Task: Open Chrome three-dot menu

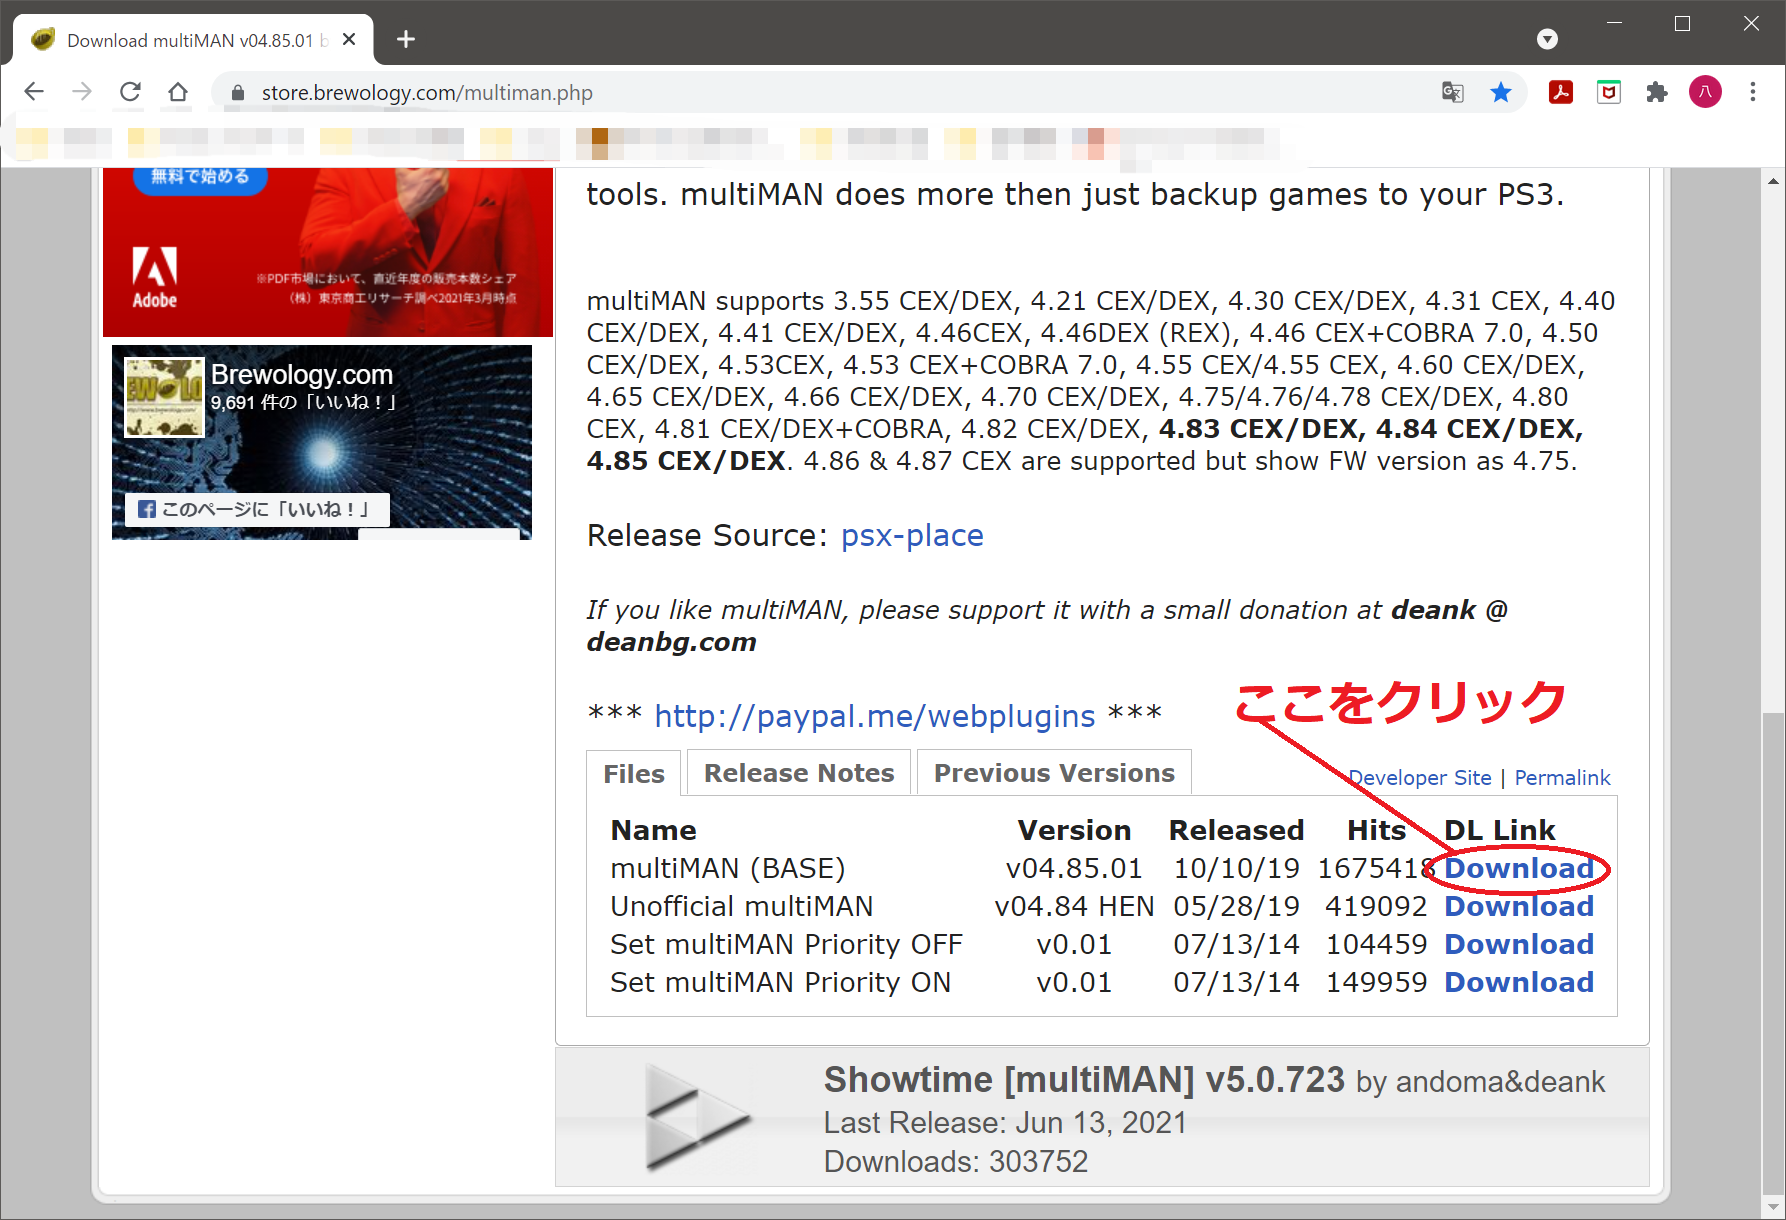Action: pyautogui.click(x=1753, y=92)
